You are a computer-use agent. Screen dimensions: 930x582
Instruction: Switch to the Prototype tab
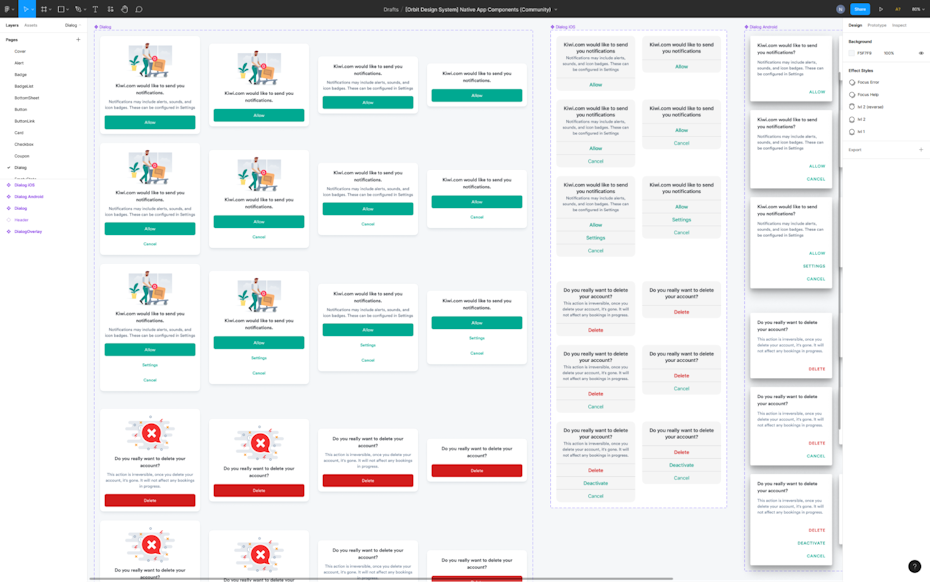[x=876, y=25]
